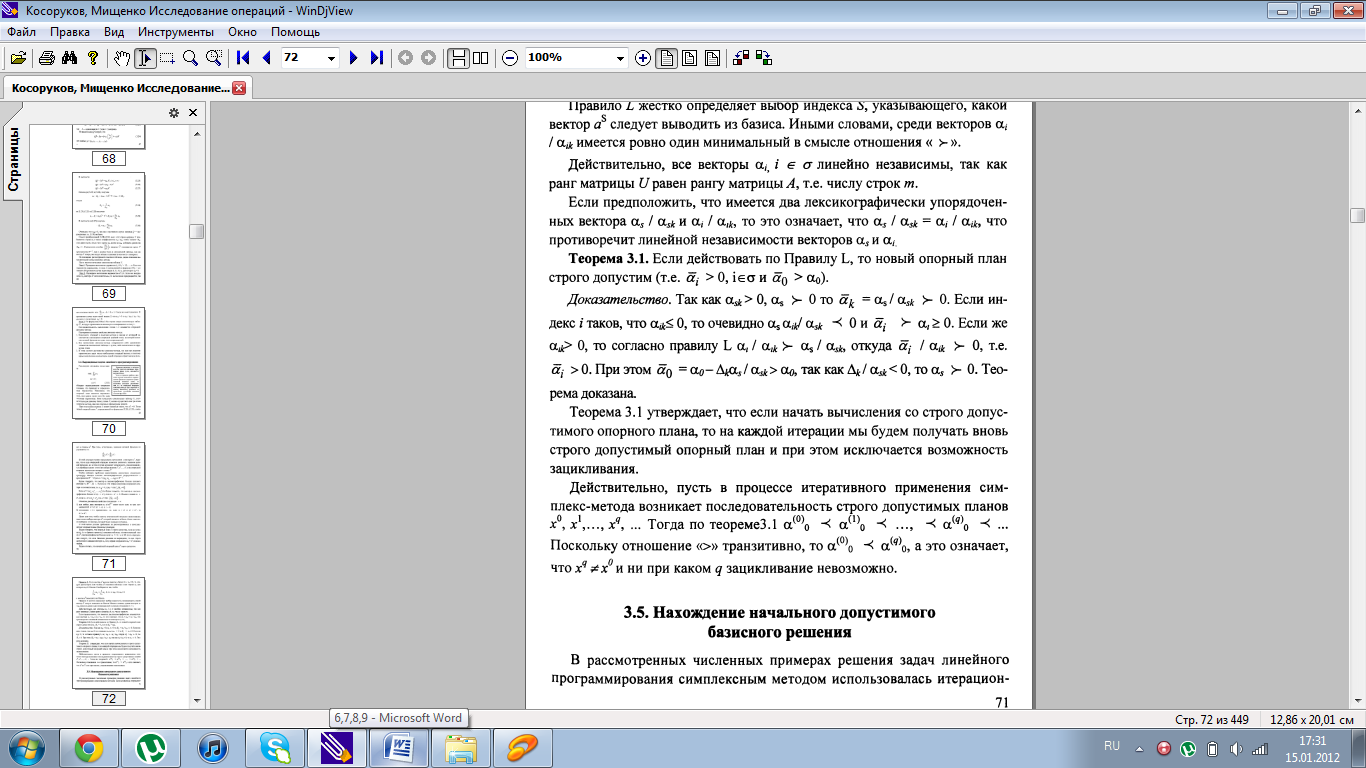Go to first page

click(243, 58)
